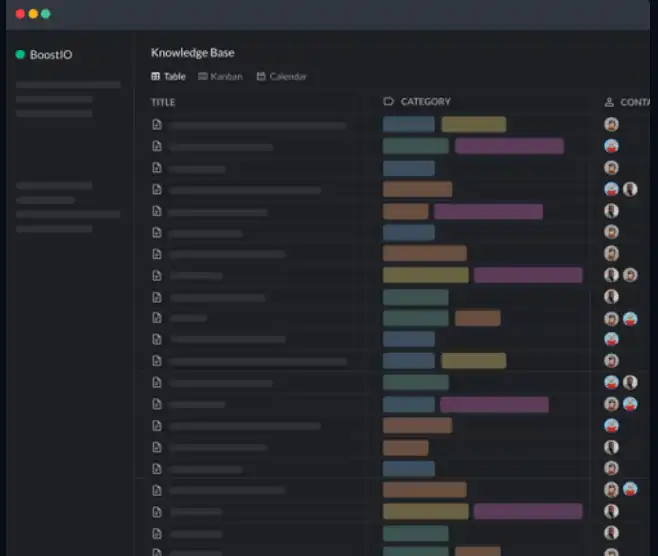This screenshot has height=556, width=658.
Task: Click the contact avatar in first row
Action: coord(611,125)
